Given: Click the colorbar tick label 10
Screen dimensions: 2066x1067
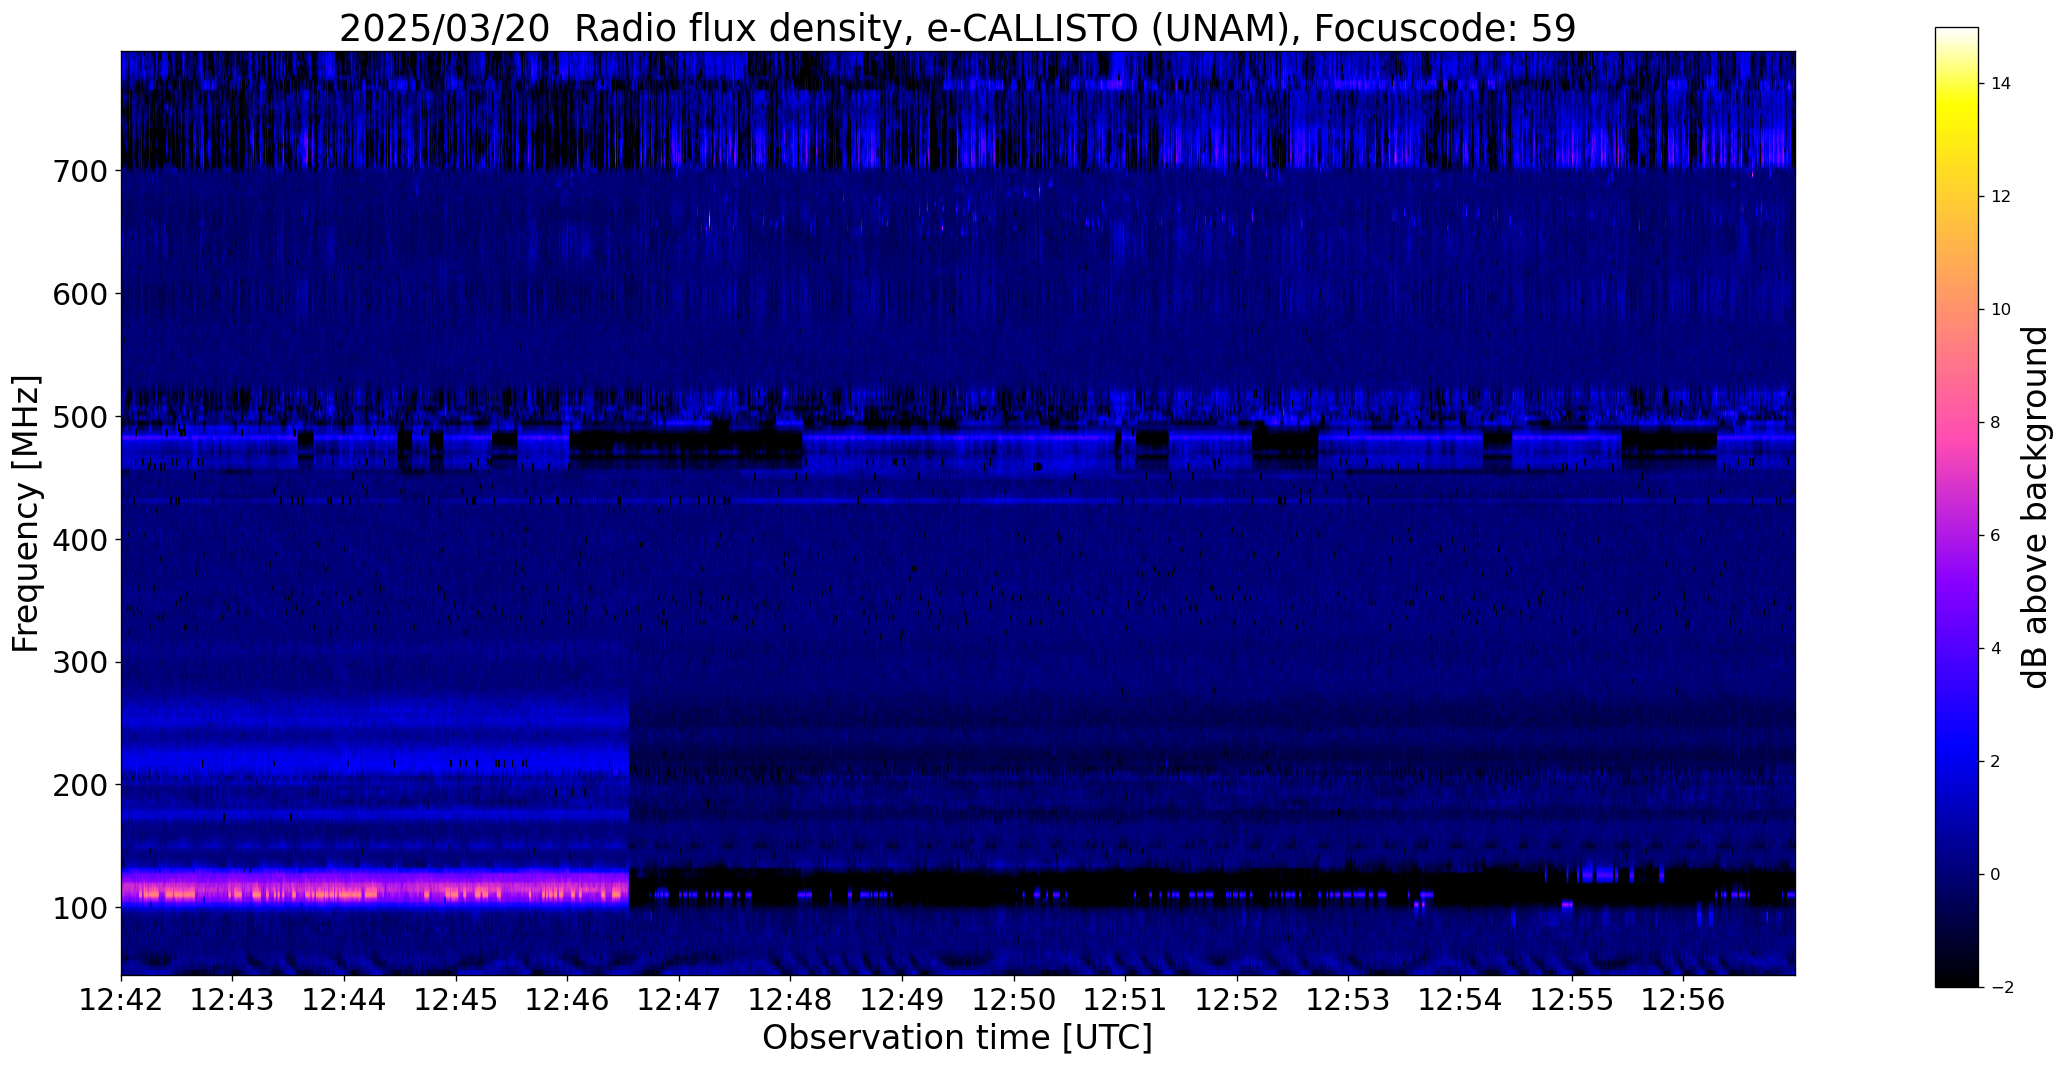Looking at the screenshot, I should [x=2001, y=310].
